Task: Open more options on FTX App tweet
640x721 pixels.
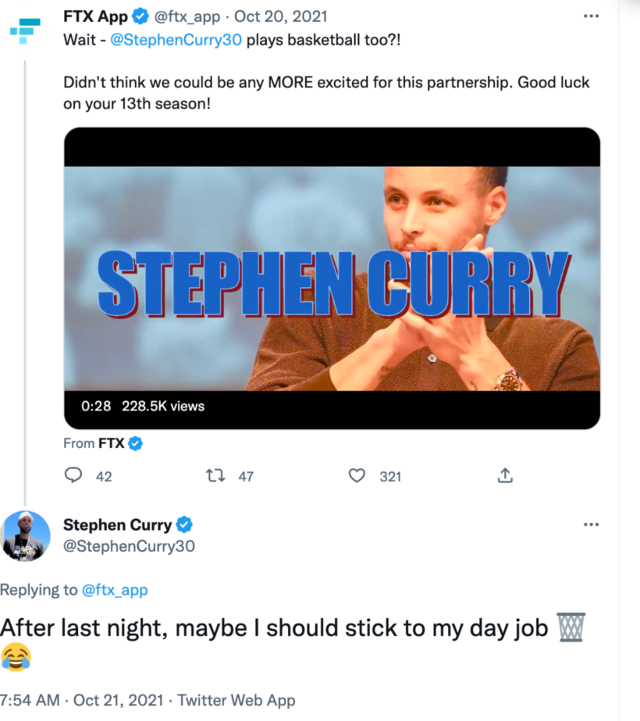Action: pos(591,17)
